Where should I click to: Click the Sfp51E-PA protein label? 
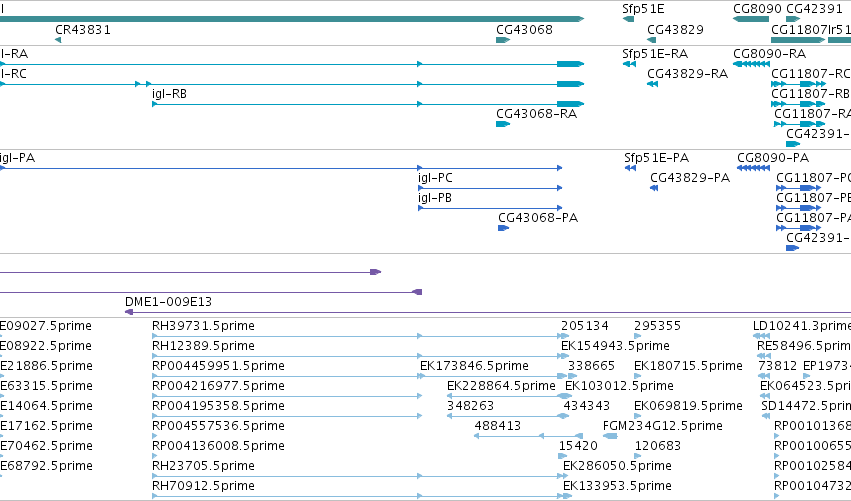[656, 158]
